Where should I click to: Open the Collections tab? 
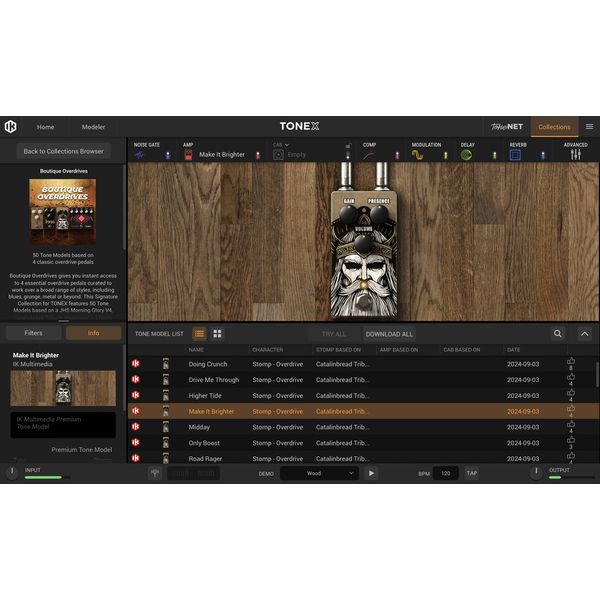(x=554, y=127)
